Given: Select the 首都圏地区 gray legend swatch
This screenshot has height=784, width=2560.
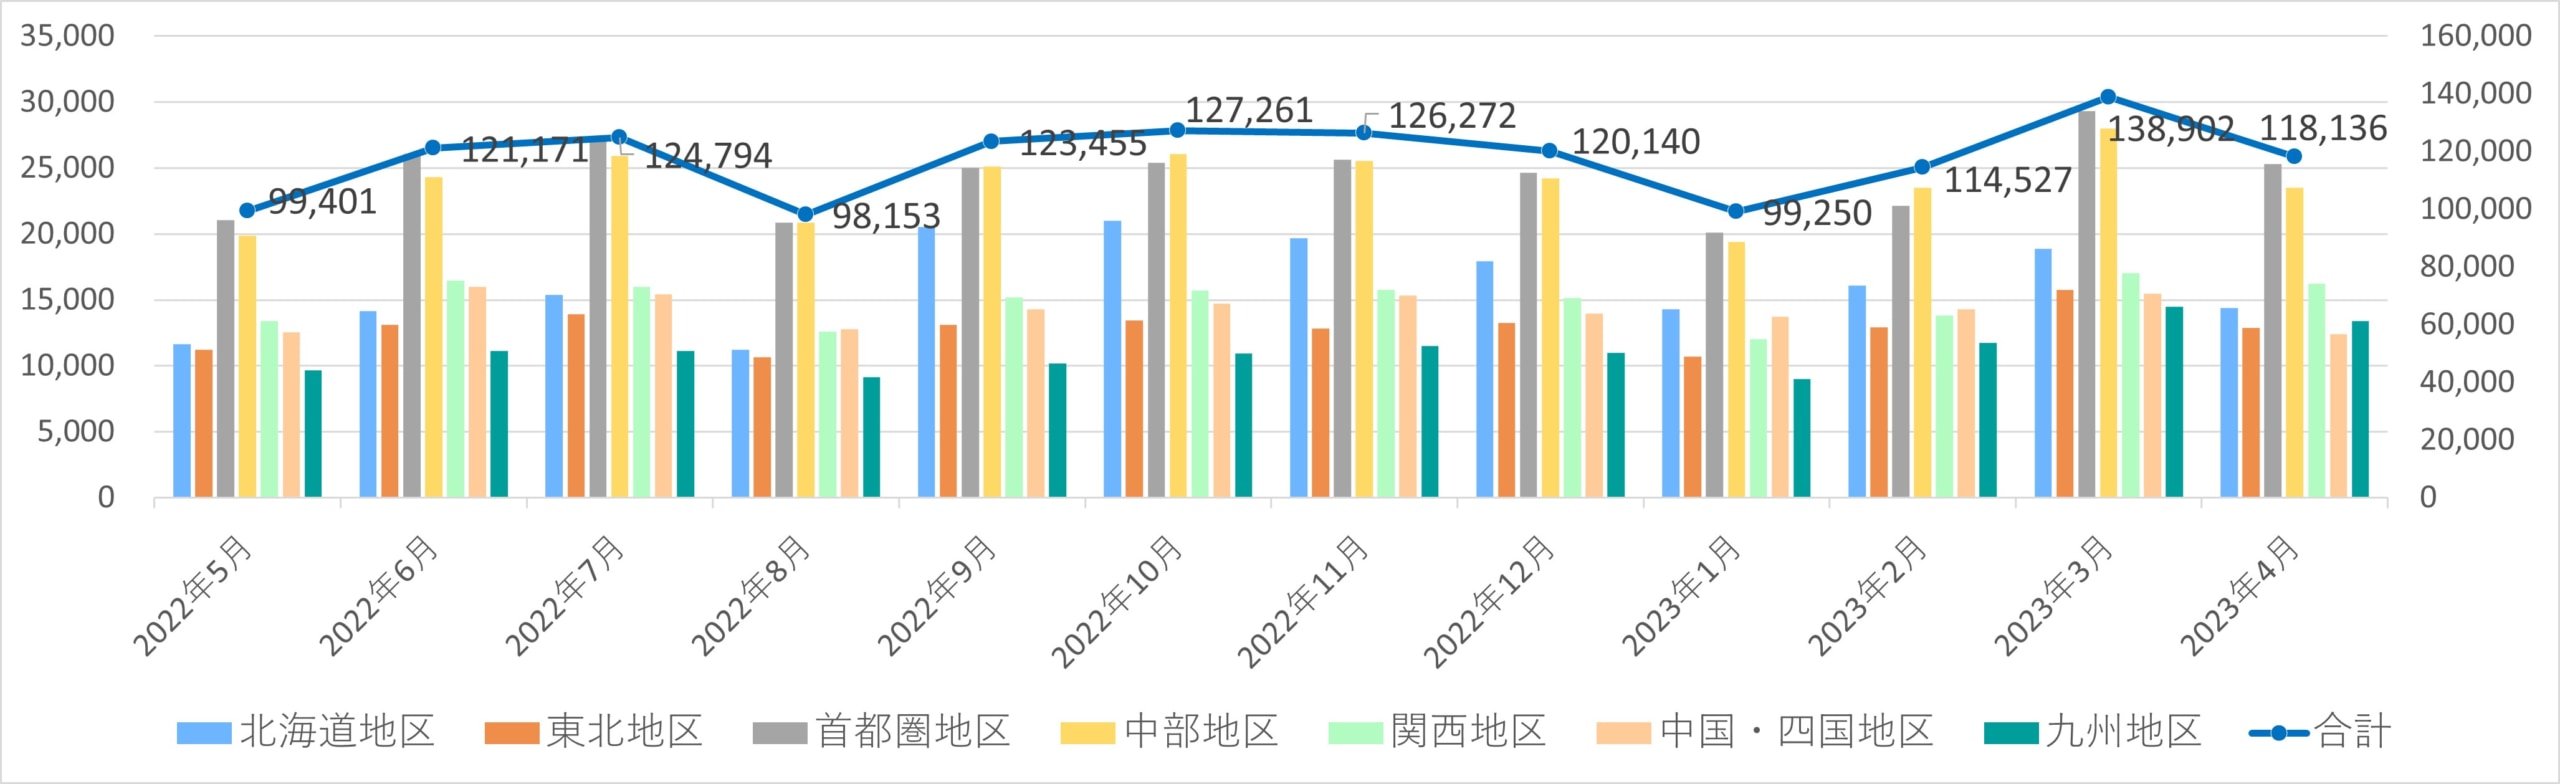Looking at the screenshot, I should [x=779, y=733].
